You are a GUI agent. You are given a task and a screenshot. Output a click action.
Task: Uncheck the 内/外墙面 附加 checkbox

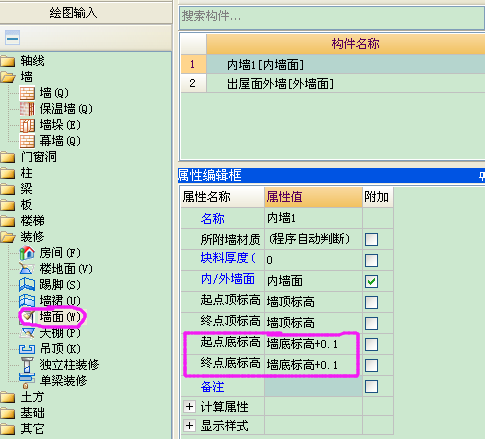click(x=371, y=281)
